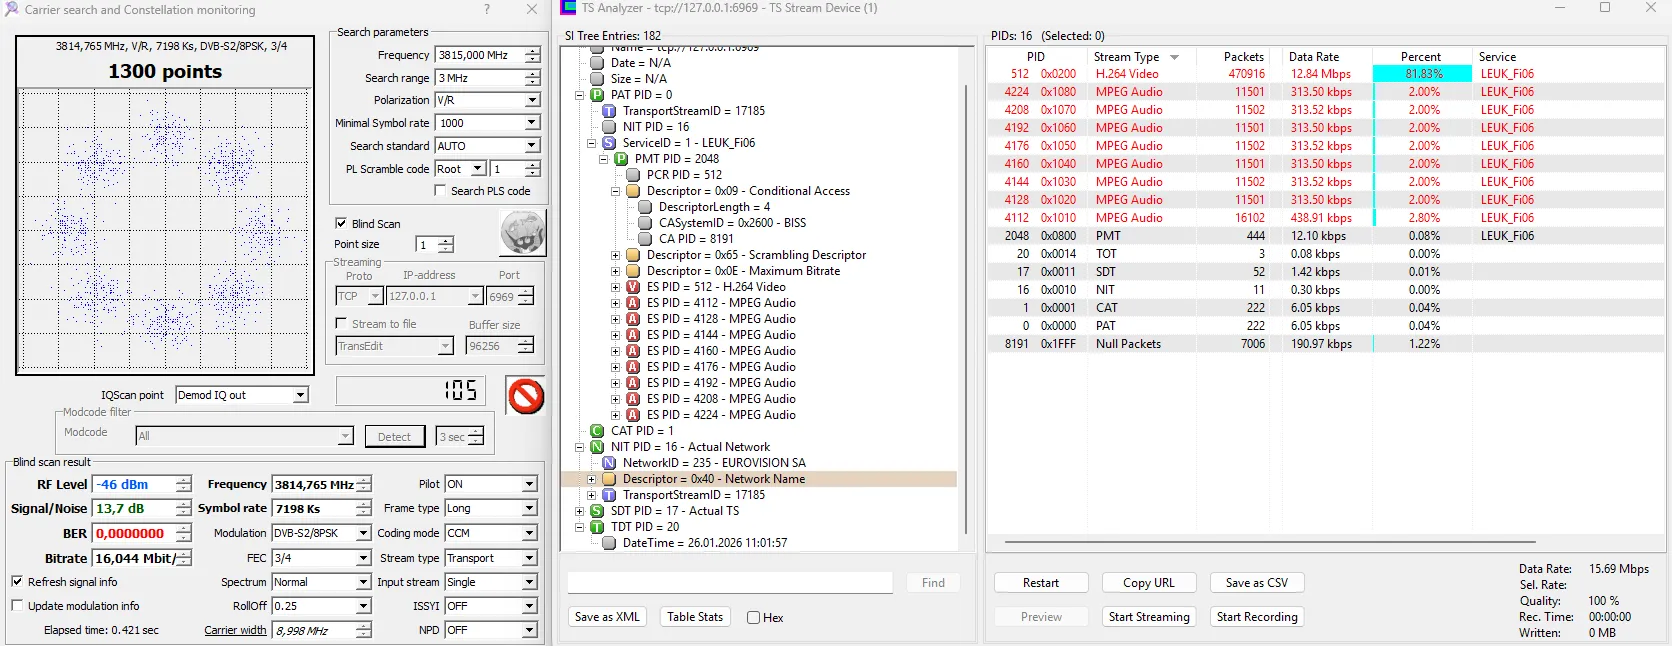Click the ES PID 4112 MPEG Audio icon
The width and height of the screenshot is (1672, 646).
point(633,303)
